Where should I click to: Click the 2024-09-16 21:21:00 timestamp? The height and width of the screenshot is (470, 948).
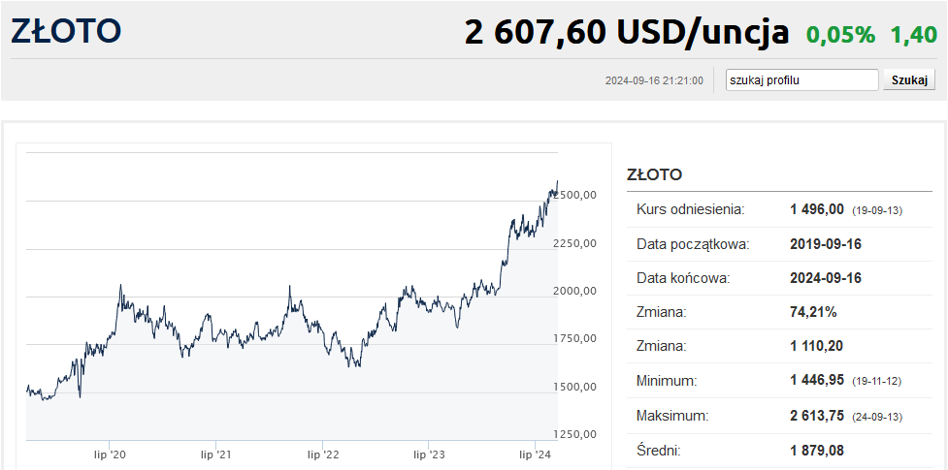point(654,81)
